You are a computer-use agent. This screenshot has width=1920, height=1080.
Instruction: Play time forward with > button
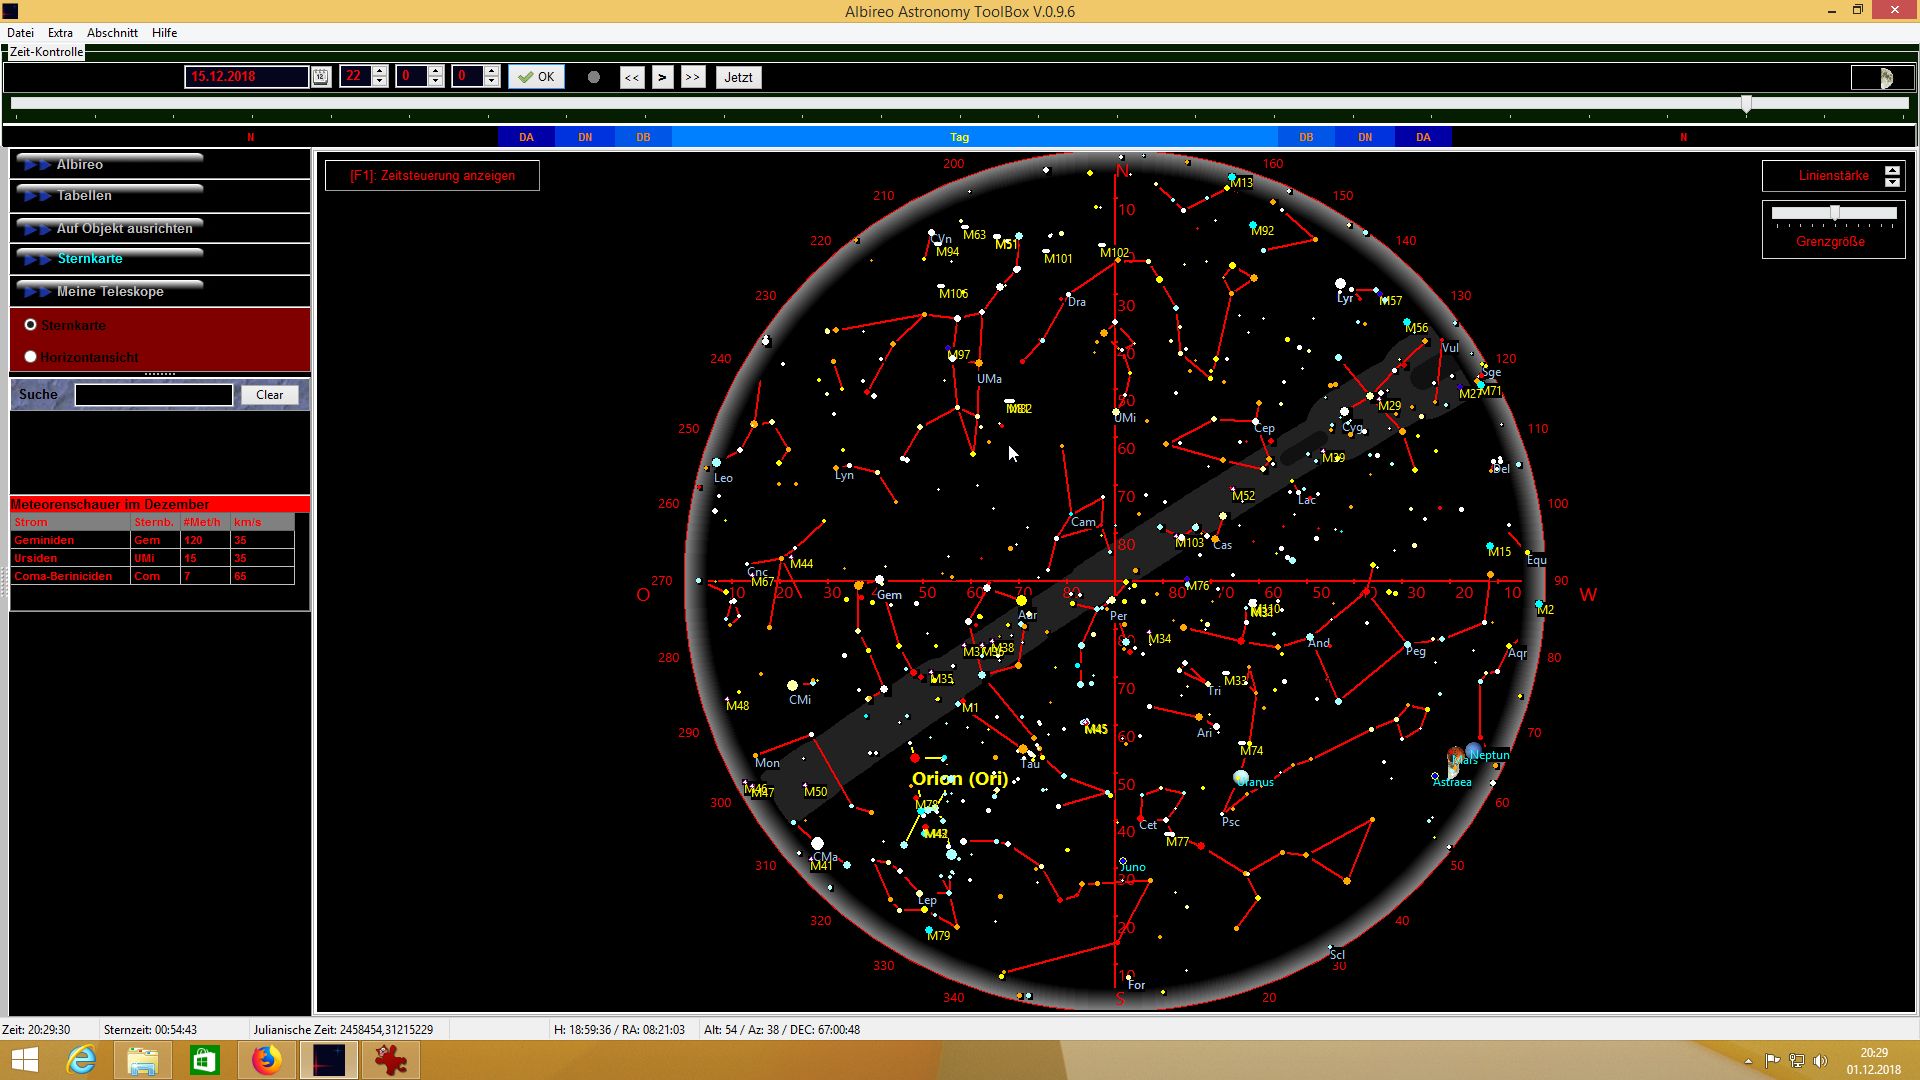tap(662, 77)
